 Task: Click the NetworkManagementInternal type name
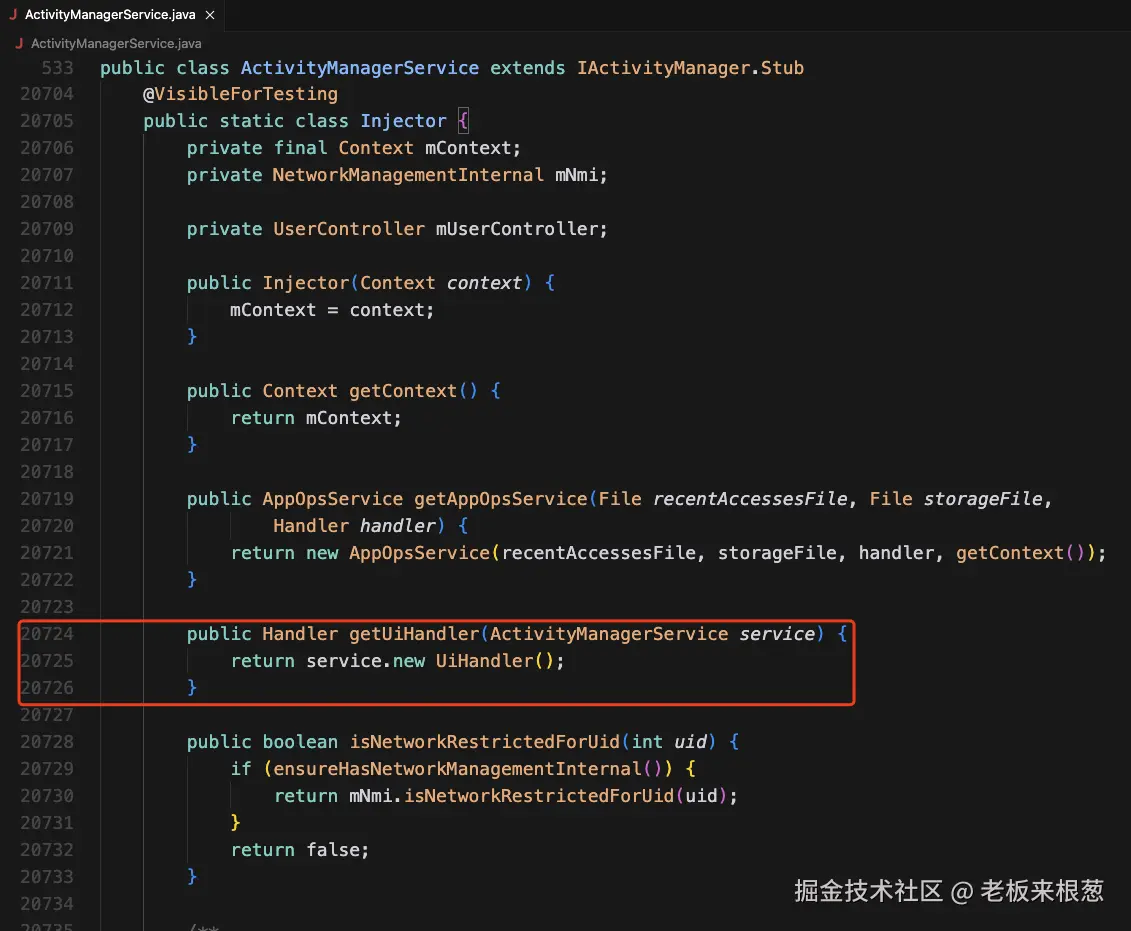click(408, 175)
